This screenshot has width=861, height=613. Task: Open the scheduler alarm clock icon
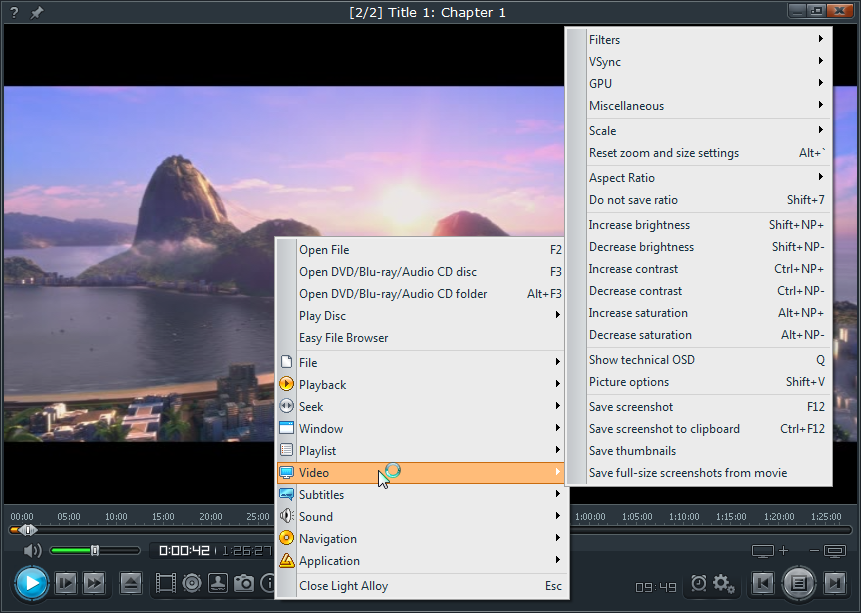coord(698,583)
